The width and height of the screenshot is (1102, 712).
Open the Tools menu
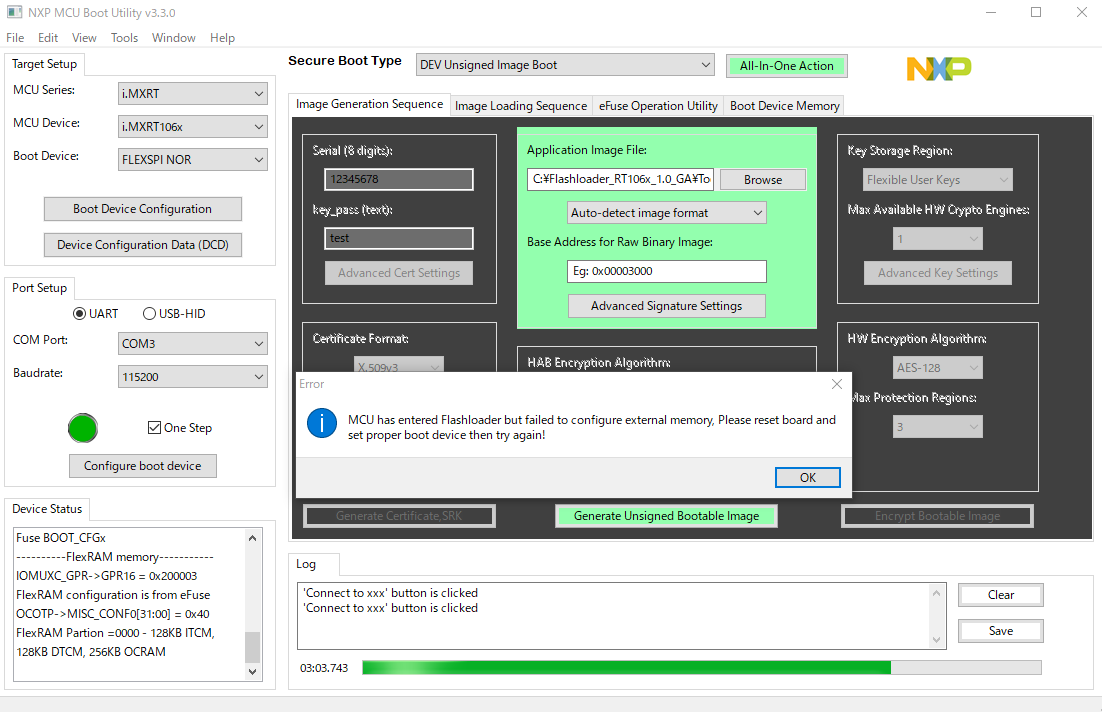coord(124,37)
